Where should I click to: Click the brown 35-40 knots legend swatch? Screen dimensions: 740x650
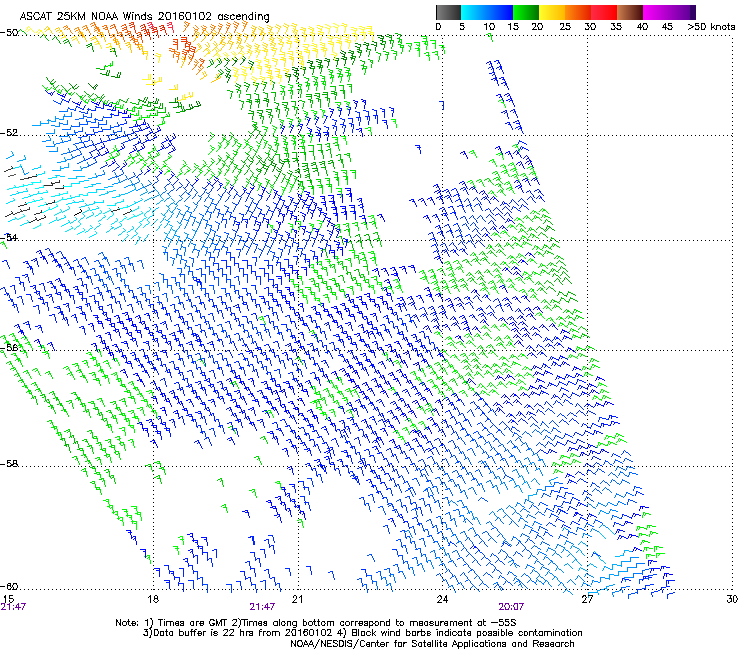click(x=630, y=12)
